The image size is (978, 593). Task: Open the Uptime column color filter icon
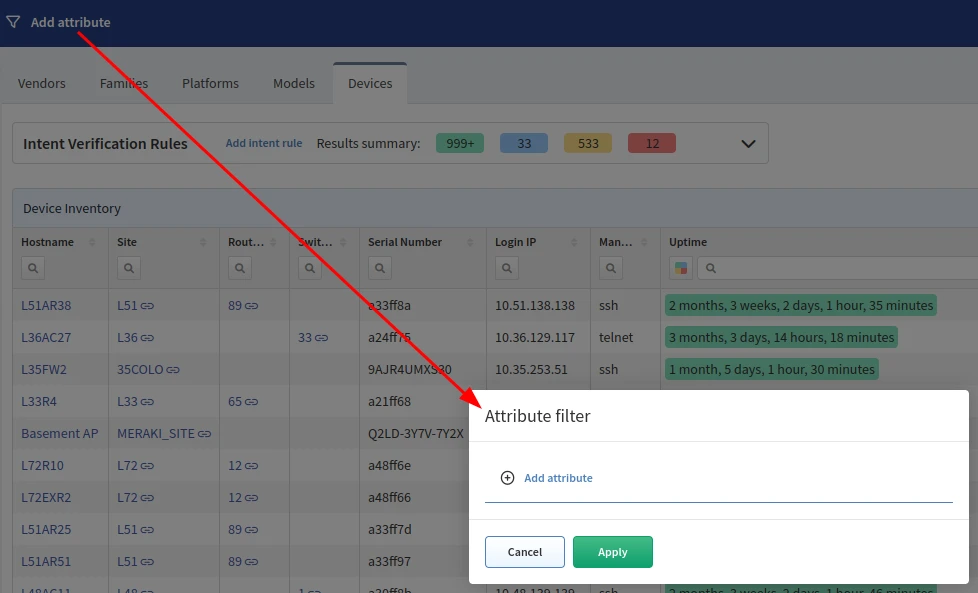(x=681, y=268)
